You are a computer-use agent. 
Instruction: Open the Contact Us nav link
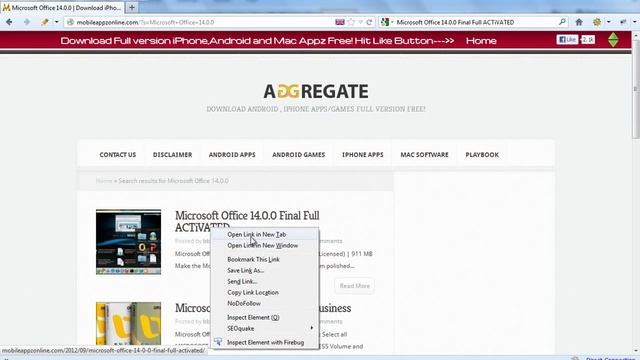tap(118, 155)
